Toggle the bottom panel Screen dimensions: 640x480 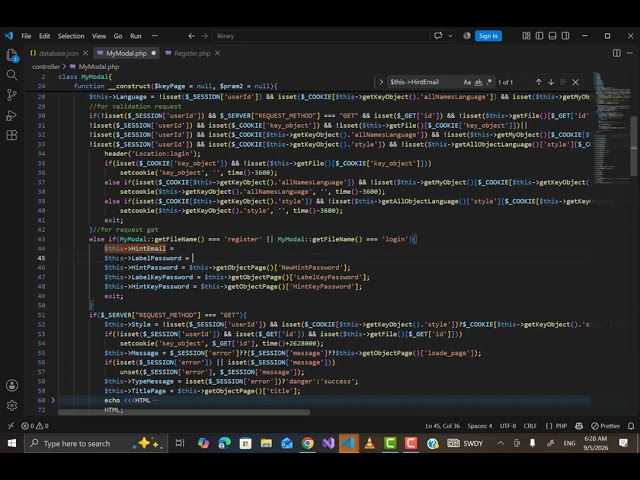(552, 36)
